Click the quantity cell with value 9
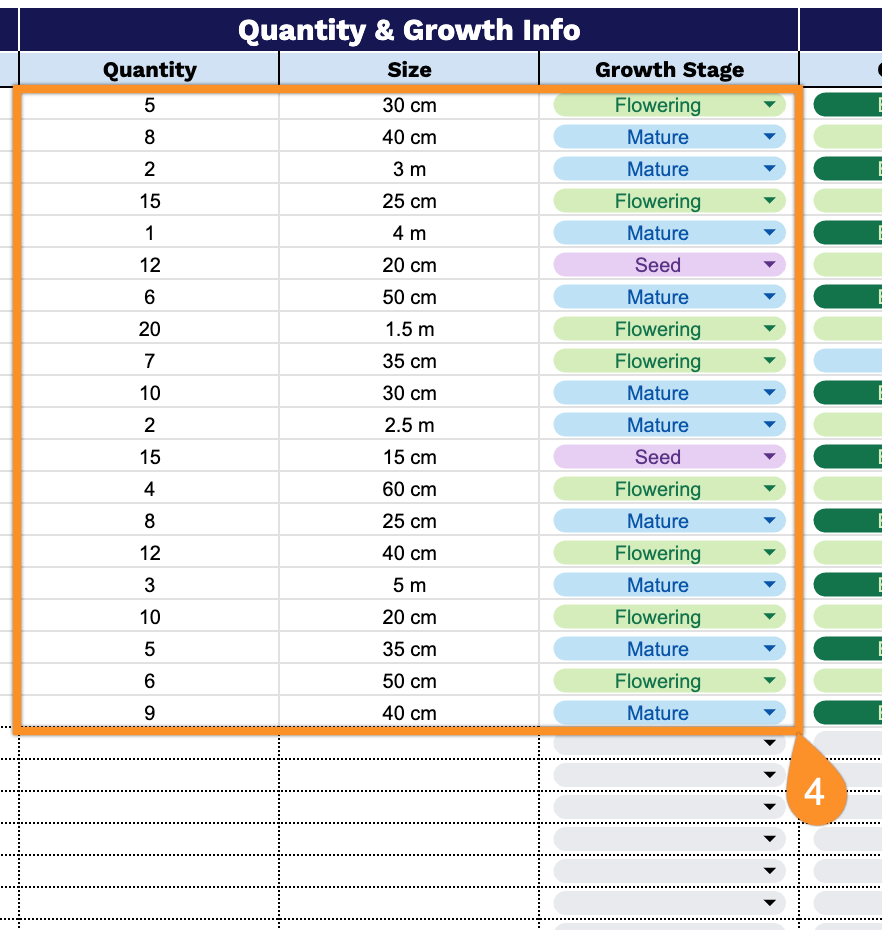This screenshot has height=930, width=882. click(150, 713)
